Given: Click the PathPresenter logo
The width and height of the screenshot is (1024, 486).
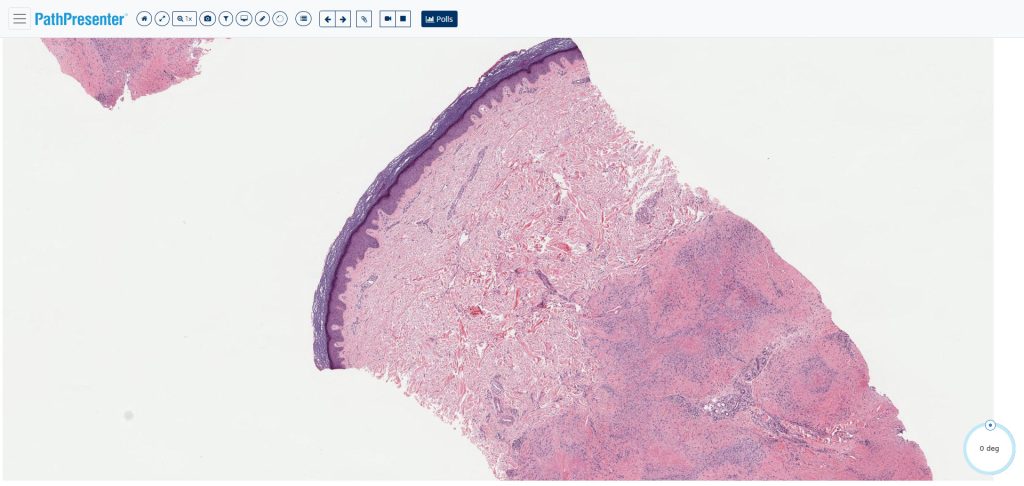Looking at the screenshot, I should point(81,19).
